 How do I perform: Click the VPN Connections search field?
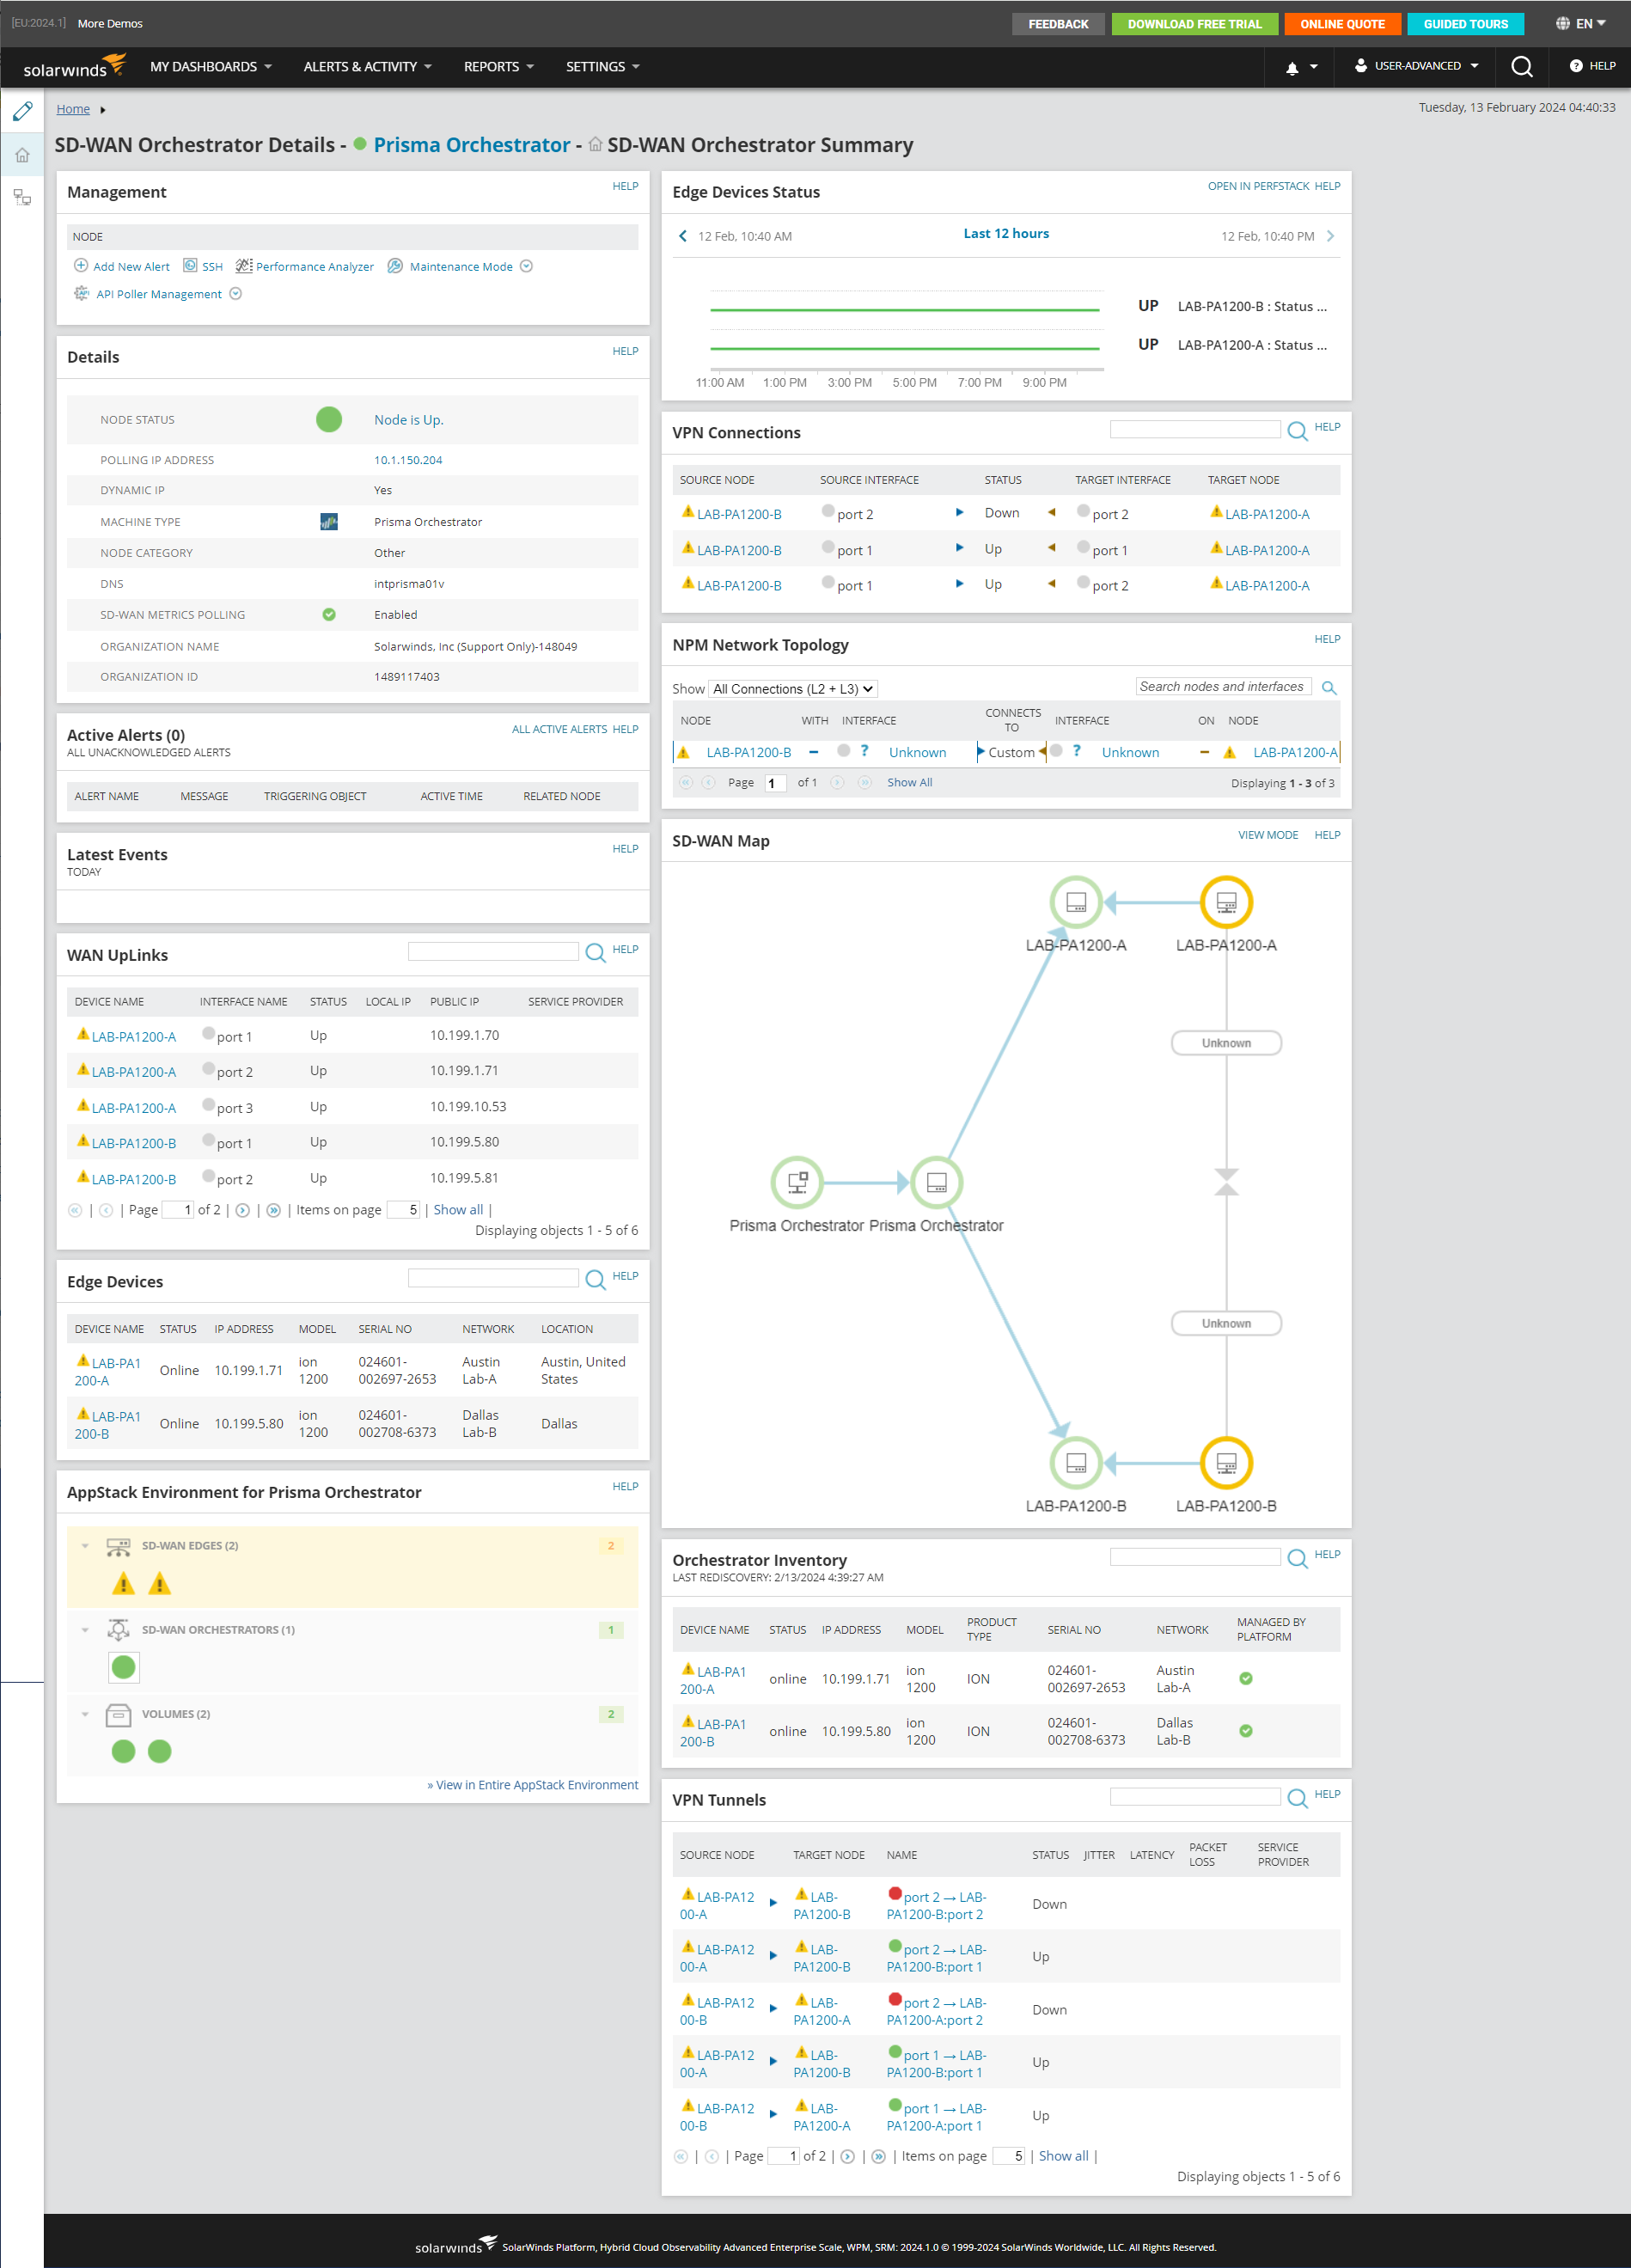1195,429
